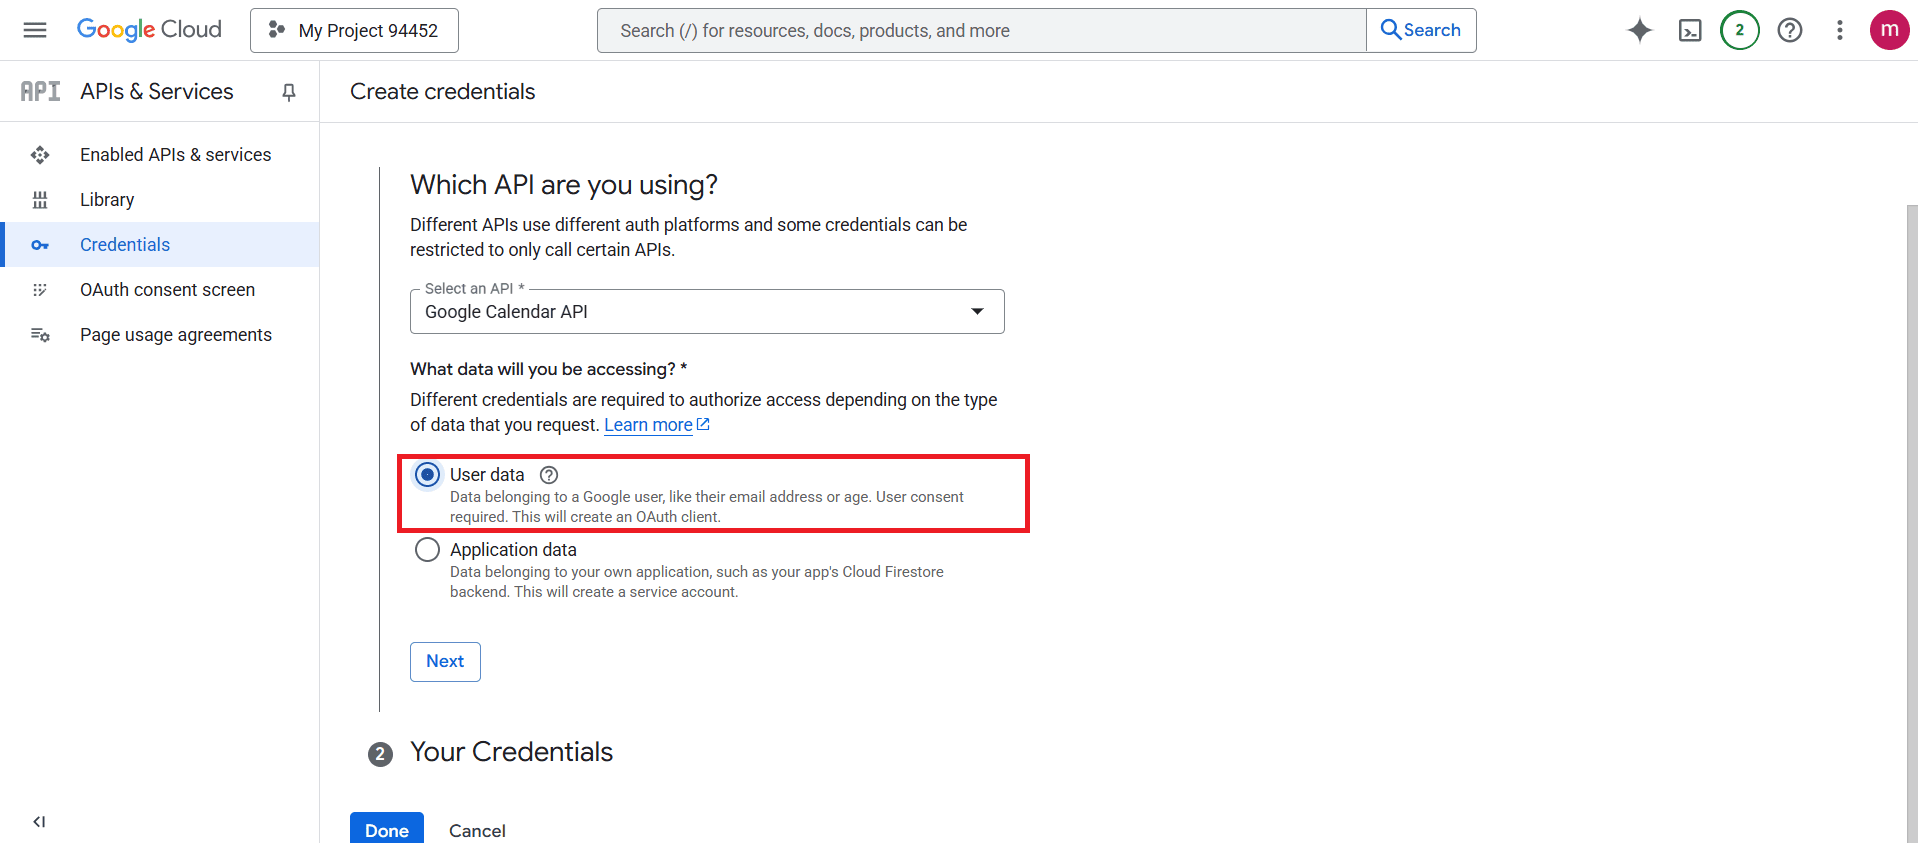Open notifications badge showing 2
Viewport: 1918px width, 843px height.
1739,30
